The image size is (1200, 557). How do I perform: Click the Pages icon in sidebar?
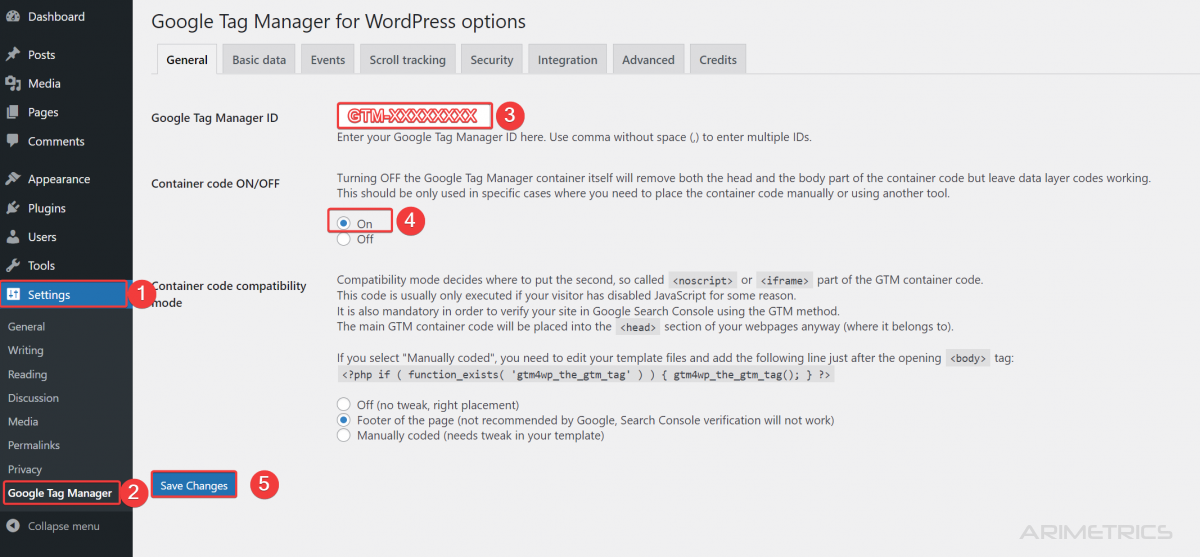click(x=13, y=113)
